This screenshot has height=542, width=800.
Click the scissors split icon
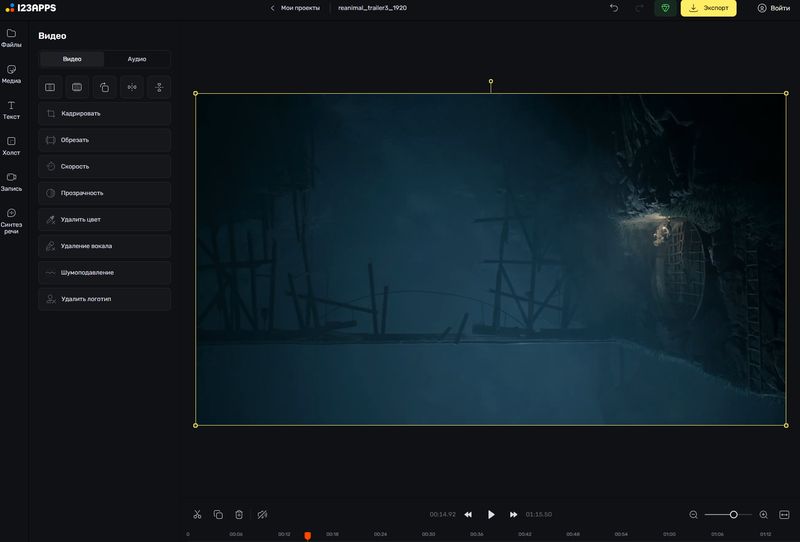[197, 514]
